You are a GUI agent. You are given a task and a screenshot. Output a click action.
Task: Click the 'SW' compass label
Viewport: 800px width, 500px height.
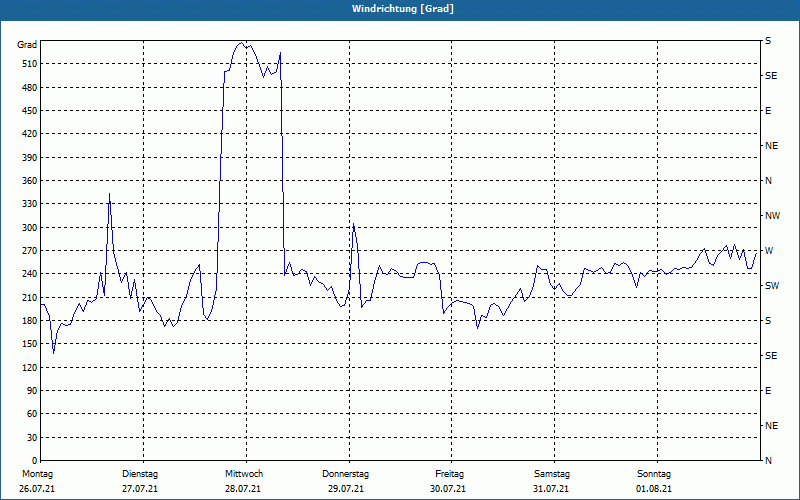pyautogui.click(x=772, y=286)
